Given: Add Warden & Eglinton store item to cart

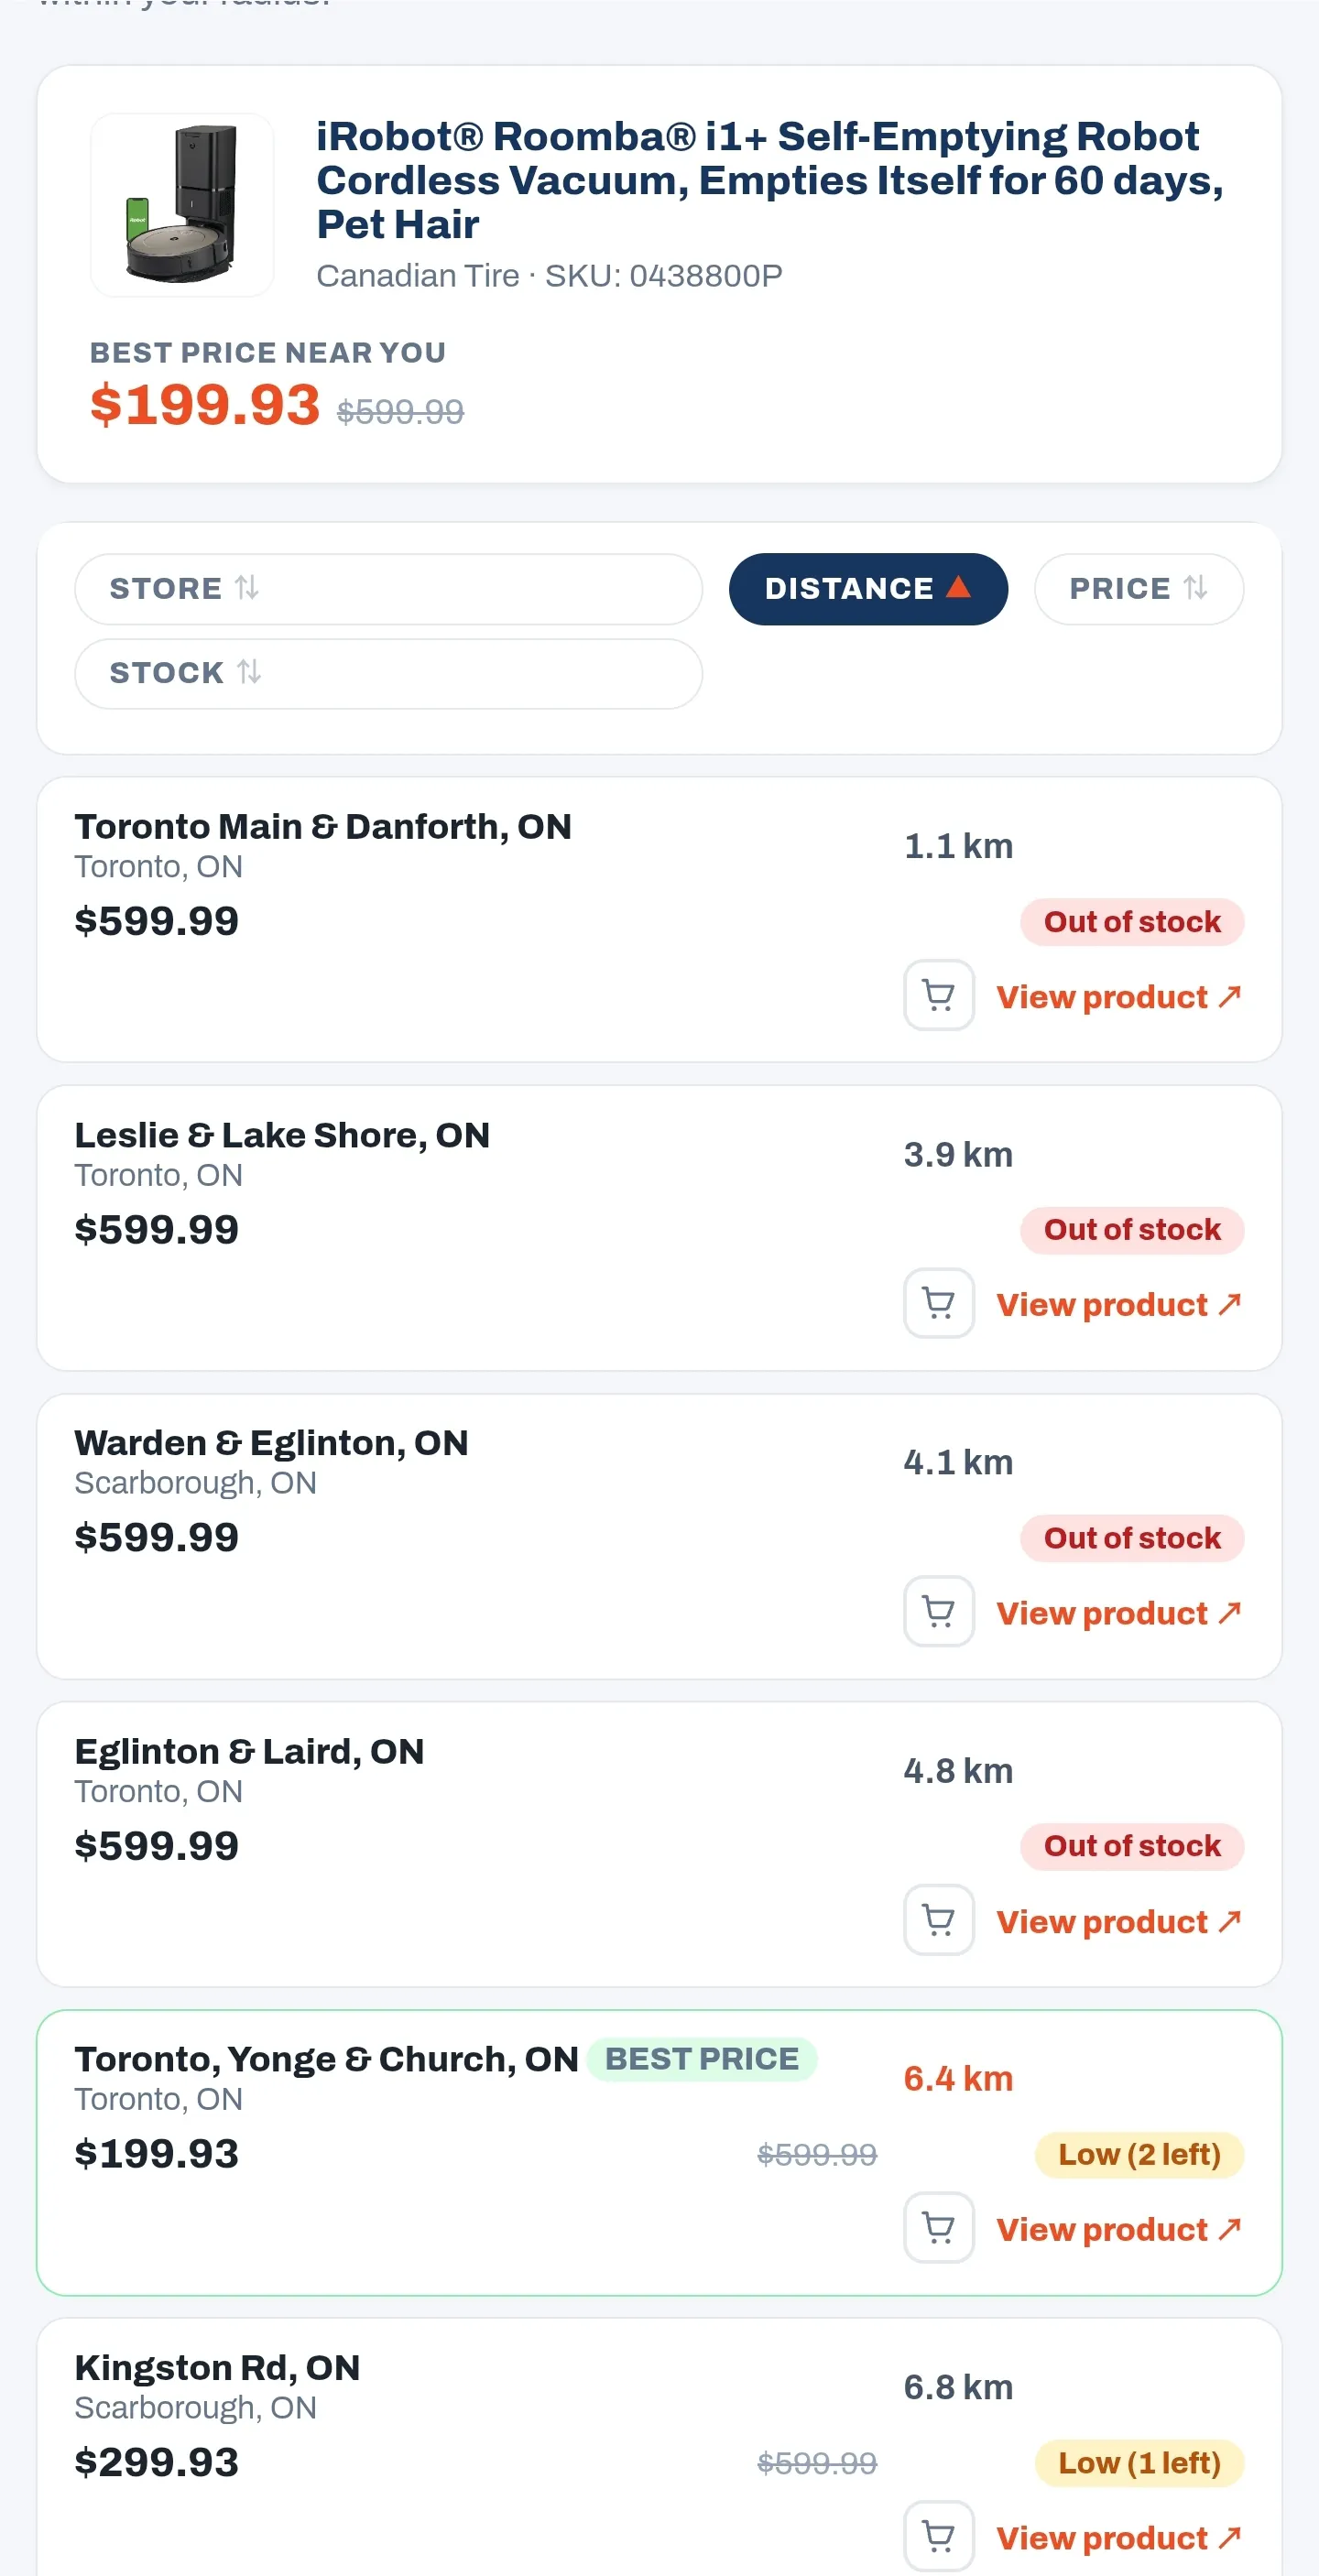Looking at the screenshot, I should pos(938,1611).
